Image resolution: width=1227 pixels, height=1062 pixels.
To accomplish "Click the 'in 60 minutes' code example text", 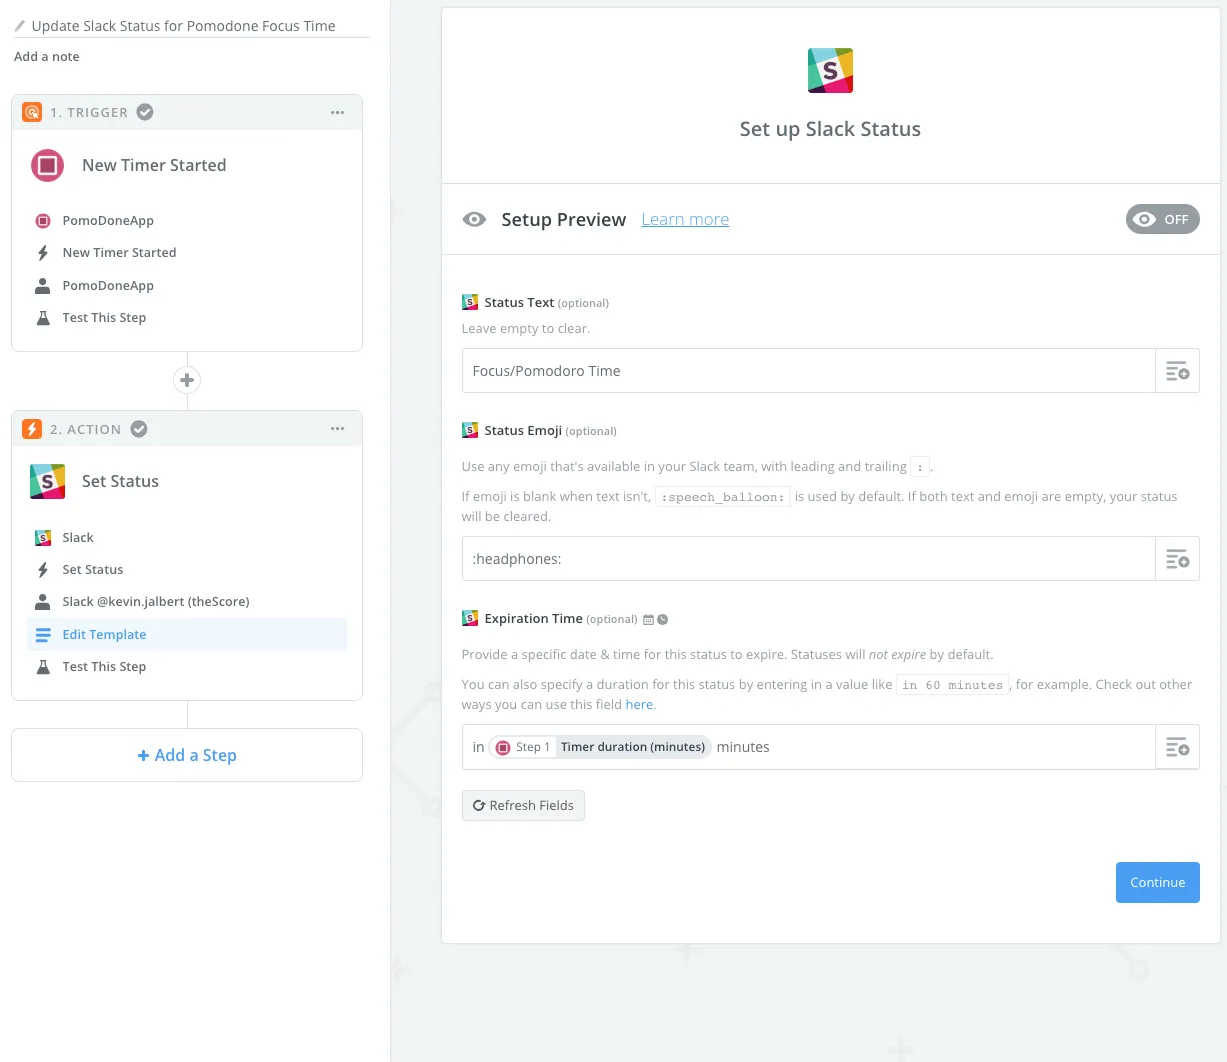I will click(x=952, y=685).
